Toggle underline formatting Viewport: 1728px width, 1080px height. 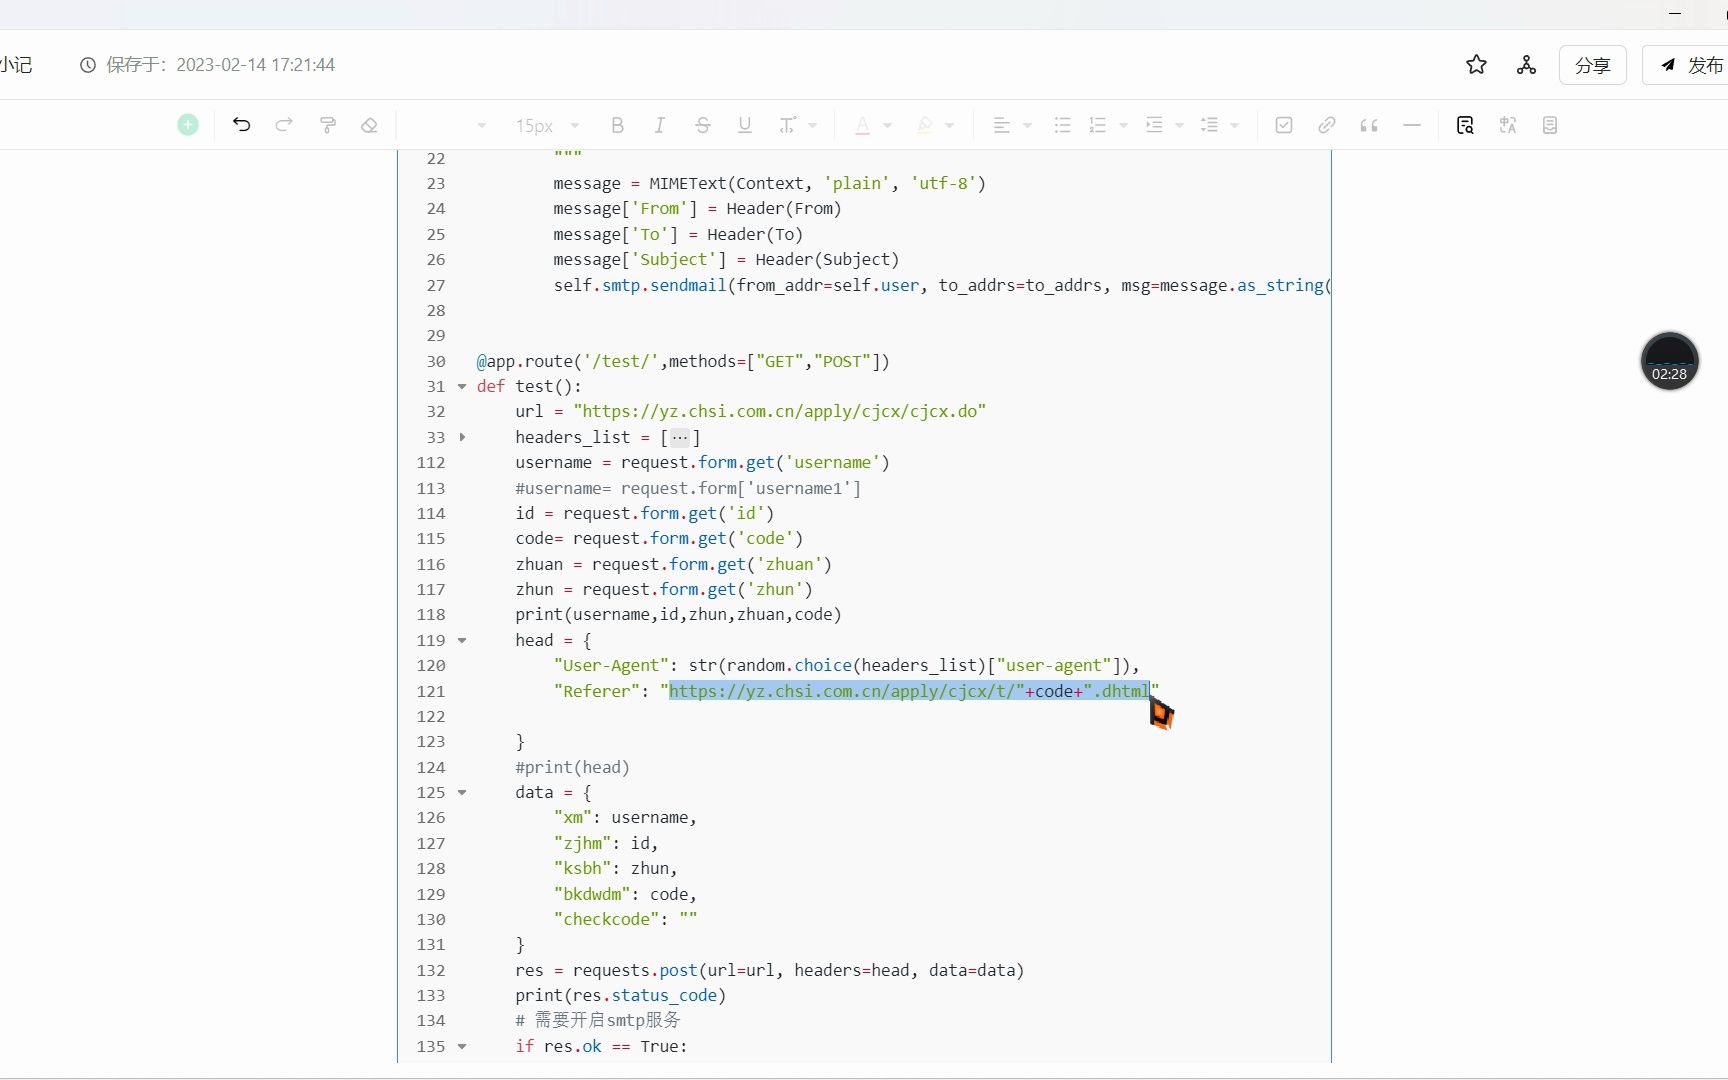(x=745, y=125)
